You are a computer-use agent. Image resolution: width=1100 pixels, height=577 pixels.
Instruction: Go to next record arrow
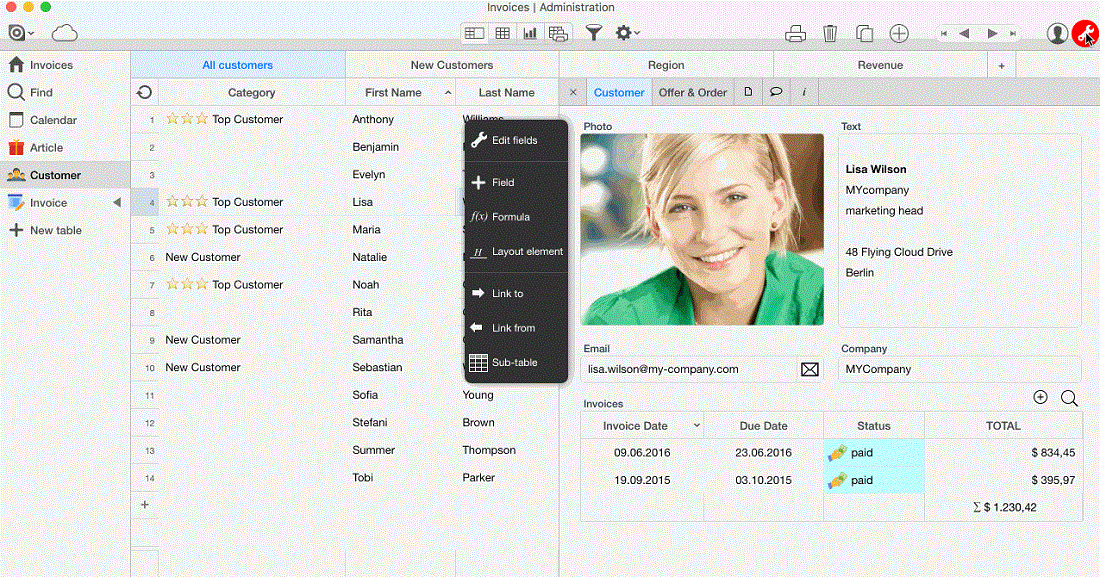pyautogui.click(x=992, y=33)
